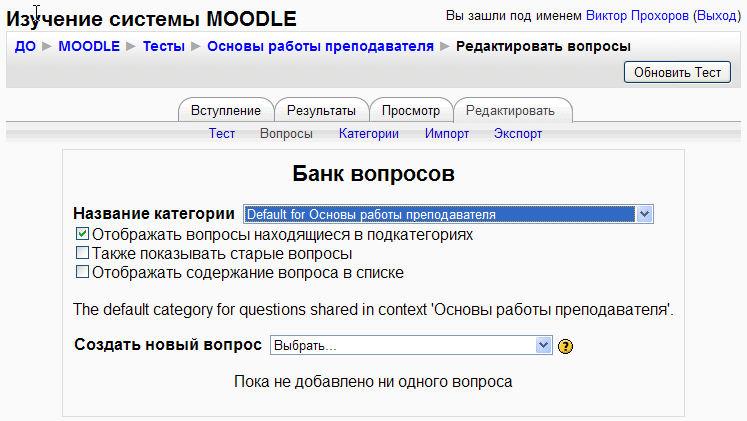Viewport: 747px width, 421px height.
Task: Follow the ДО breadcrumb link
Action: tap(25, 46)
